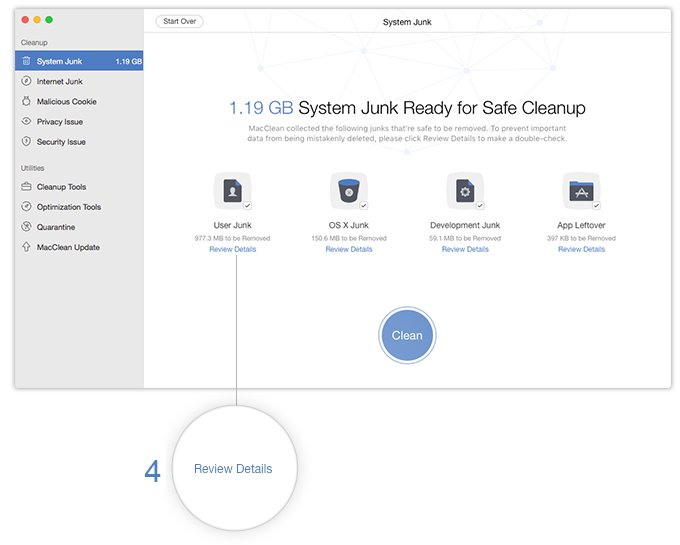Image resolution: width=680 pixels, height=545 pixels.
Task: Toggle the App Leftover checkbox
Action: [595, 204]
